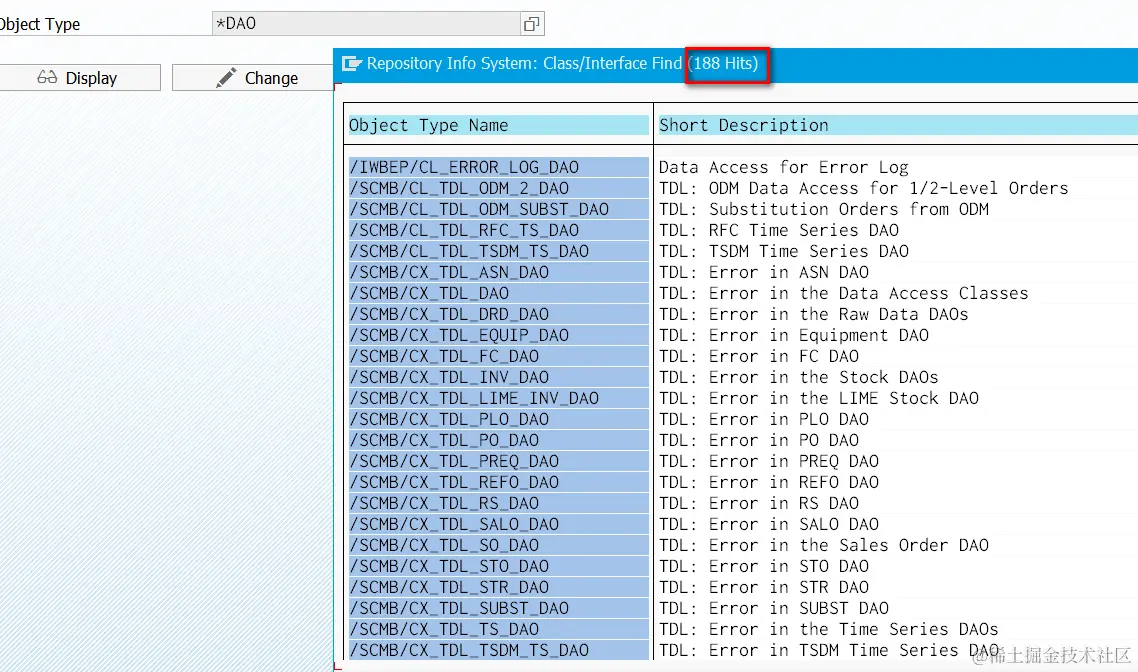The image size is (1138, 672).
Task: Select row /SCMB/CL_TDL_RFC_TS_DAO
Action: pos(499,231)
